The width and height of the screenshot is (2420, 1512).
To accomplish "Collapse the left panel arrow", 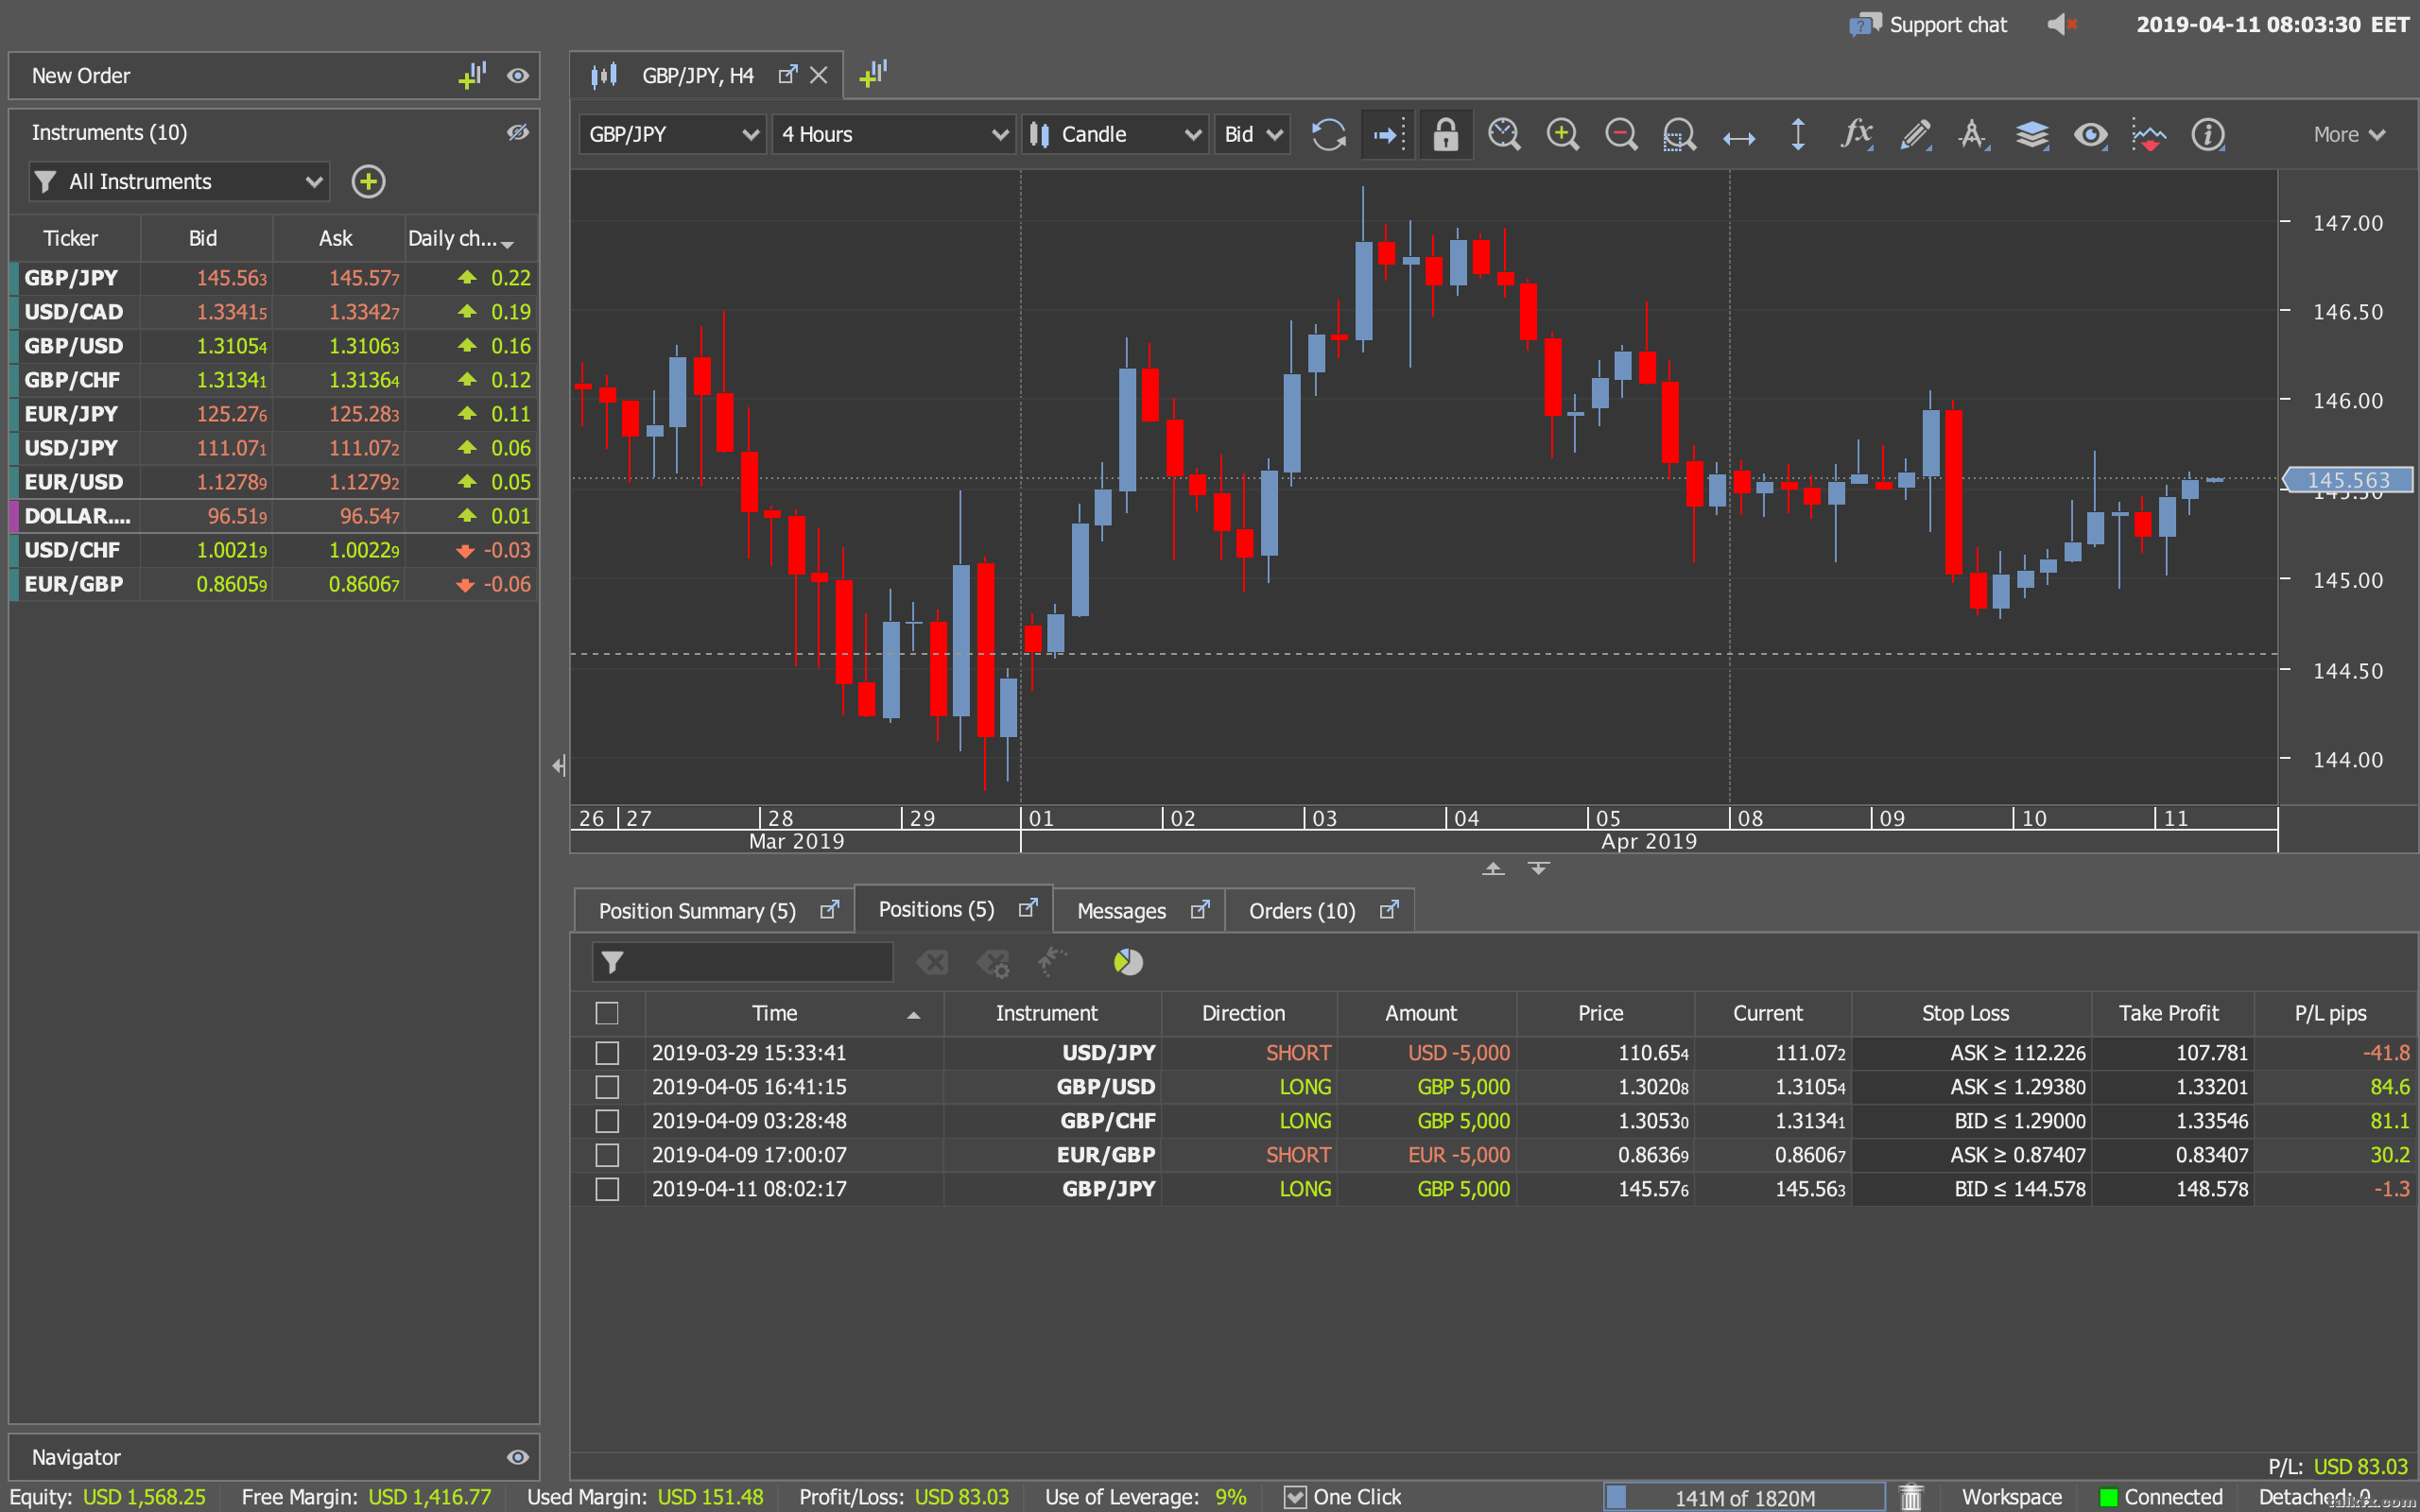I will pyautogui.click(x=559, y=766).
